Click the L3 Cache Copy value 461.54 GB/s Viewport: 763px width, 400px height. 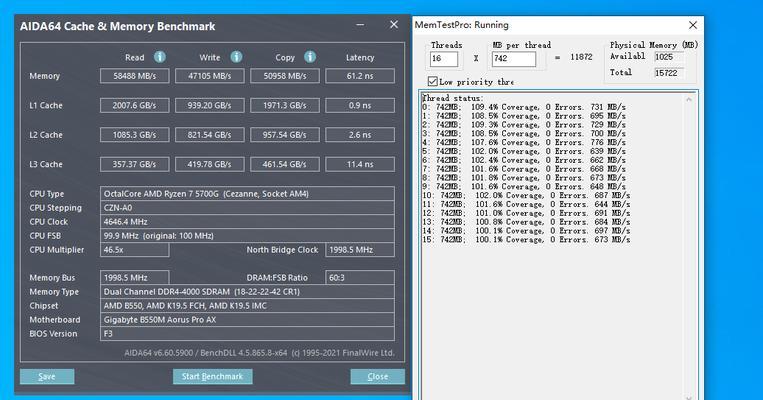point(285,164)
